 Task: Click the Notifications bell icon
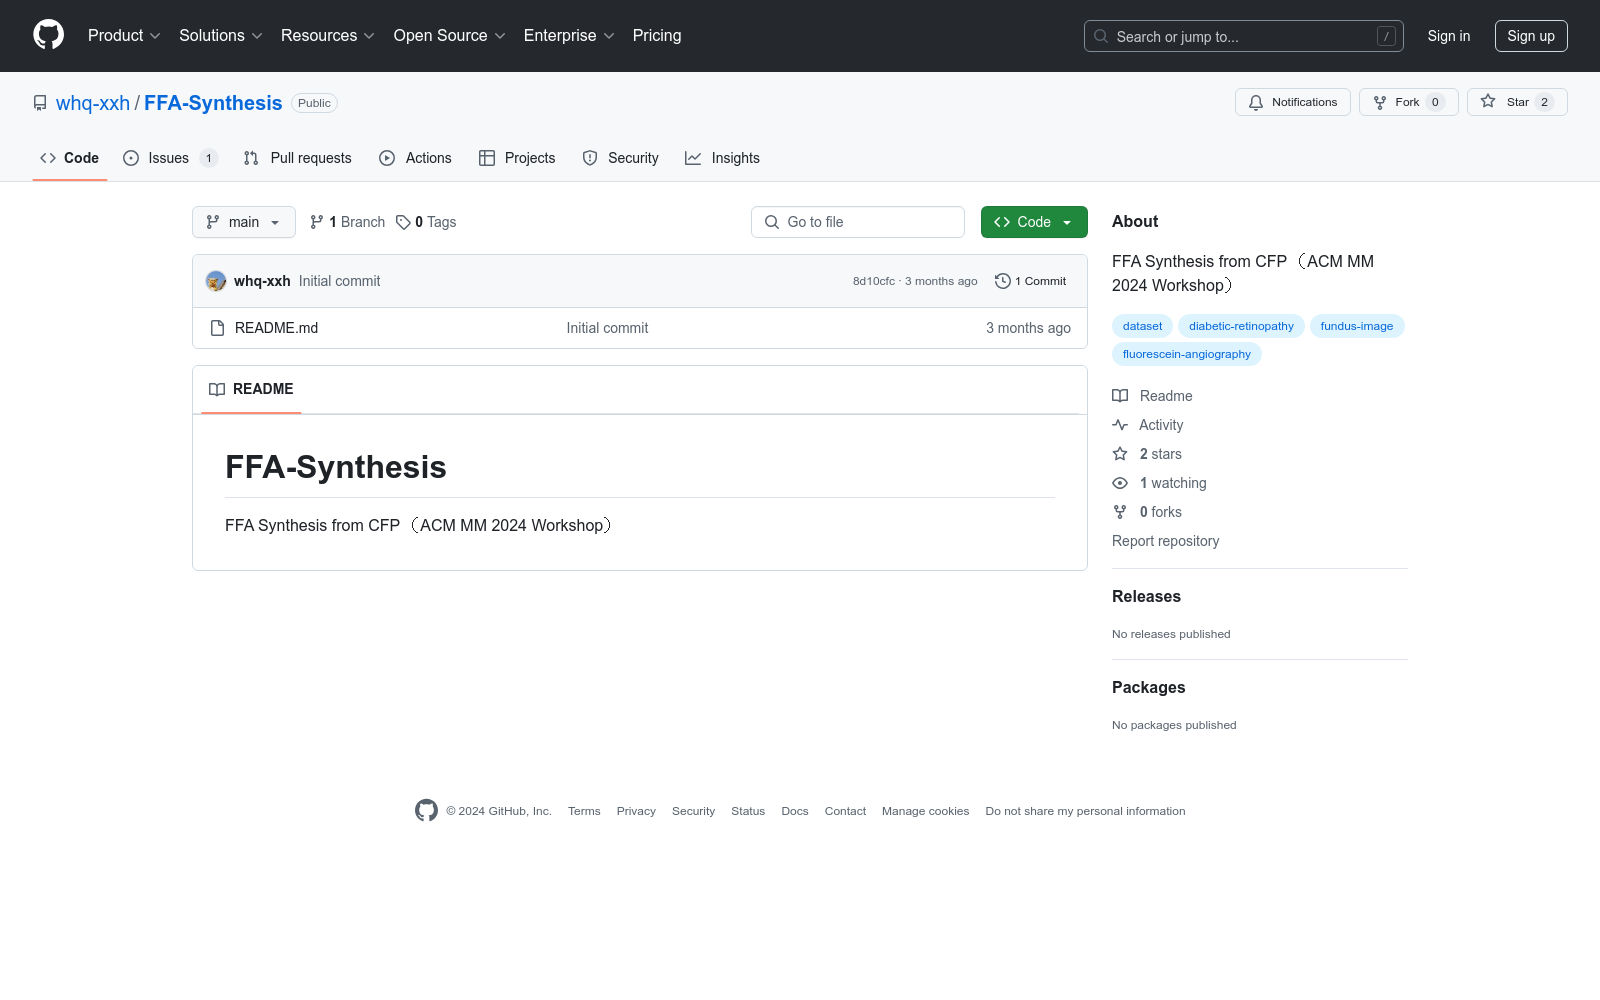[x=1256, y=102]
